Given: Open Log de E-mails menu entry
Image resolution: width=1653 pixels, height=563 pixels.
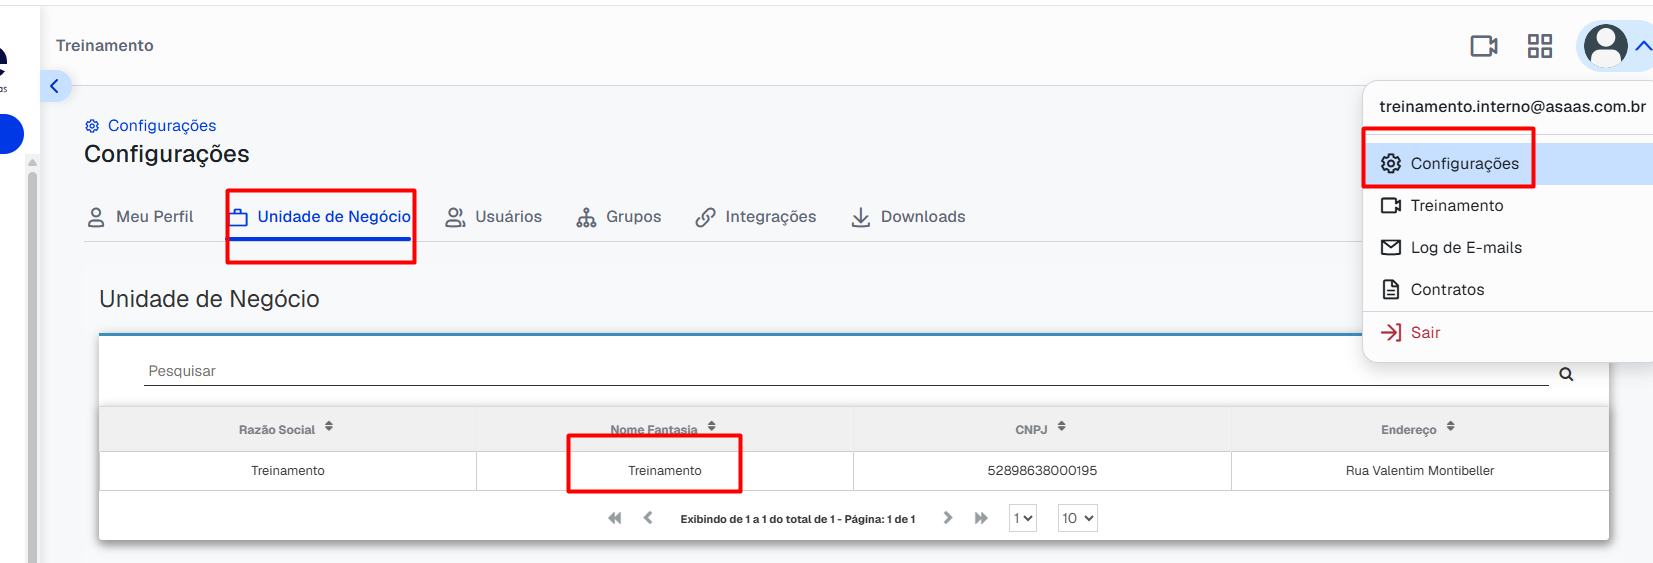Looking at the screenshot, I should pos(1508,248).
